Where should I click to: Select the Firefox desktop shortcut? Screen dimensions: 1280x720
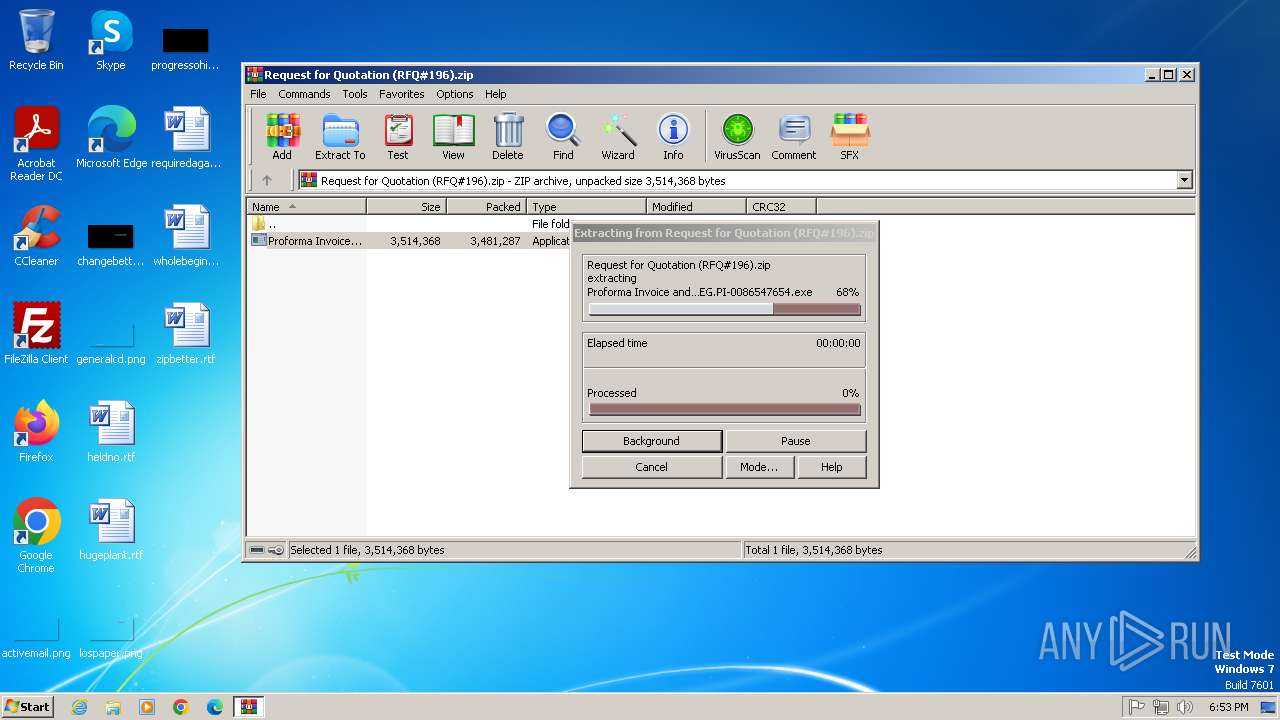(x=36, y=432)
